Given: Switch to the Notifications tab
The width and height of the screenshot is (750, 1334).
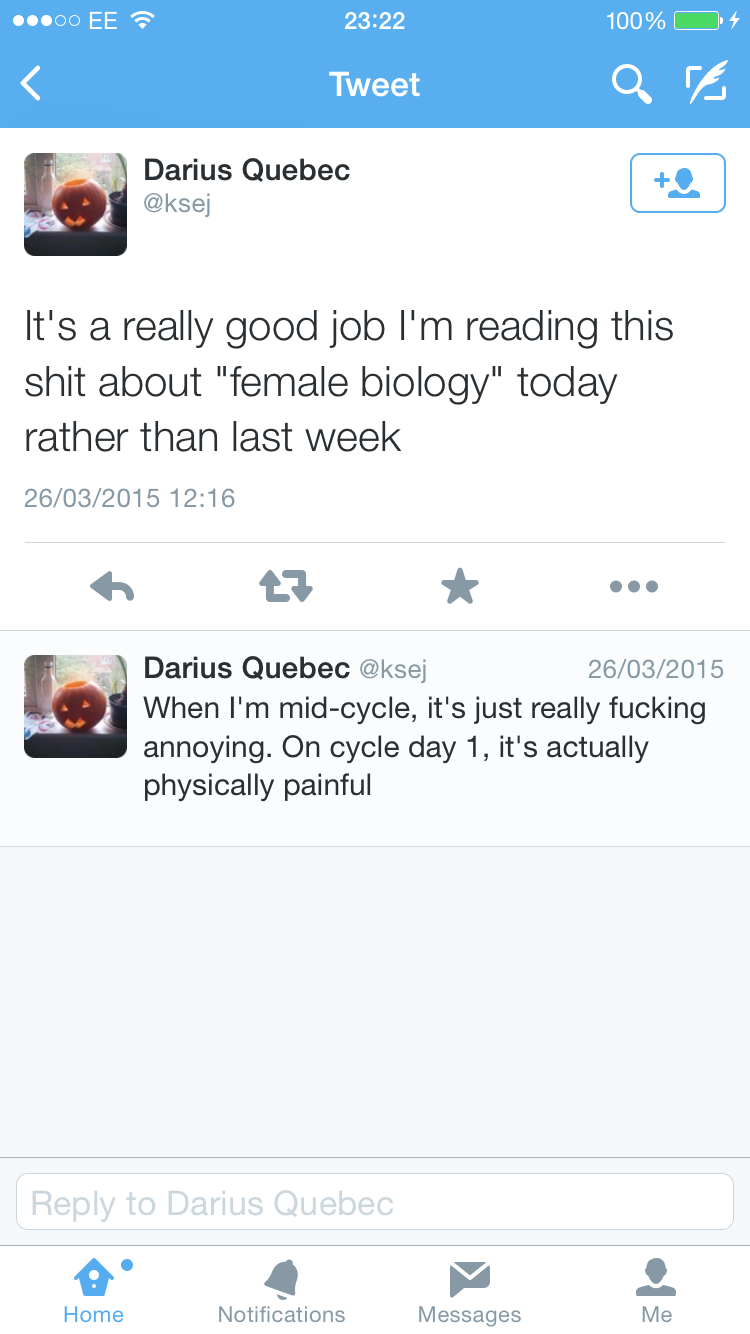Looking at the screenshot, I should click(x=281, y=1290).
